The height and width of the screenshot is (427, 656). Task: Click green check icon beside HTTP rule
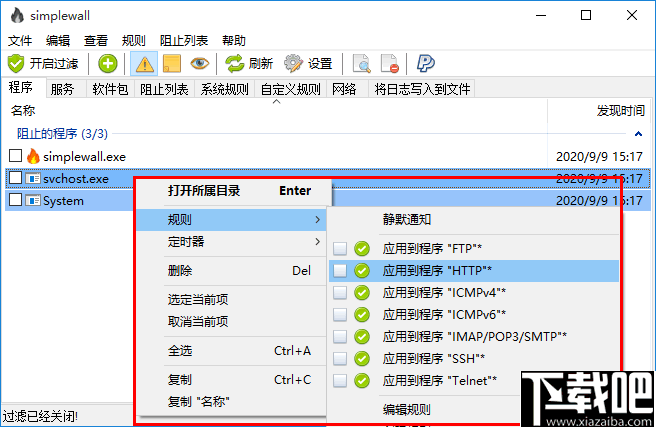pyautogui.click(x=362, y=271)
